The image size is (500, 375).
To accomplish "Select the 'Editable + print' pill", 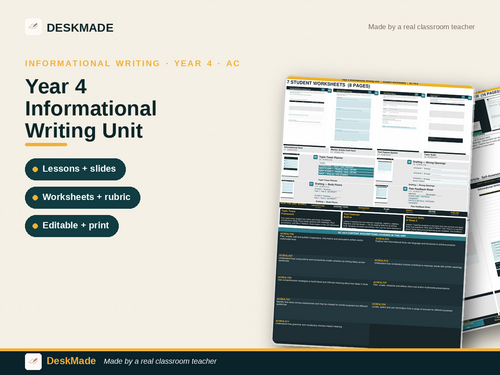I will coord(72,226).
